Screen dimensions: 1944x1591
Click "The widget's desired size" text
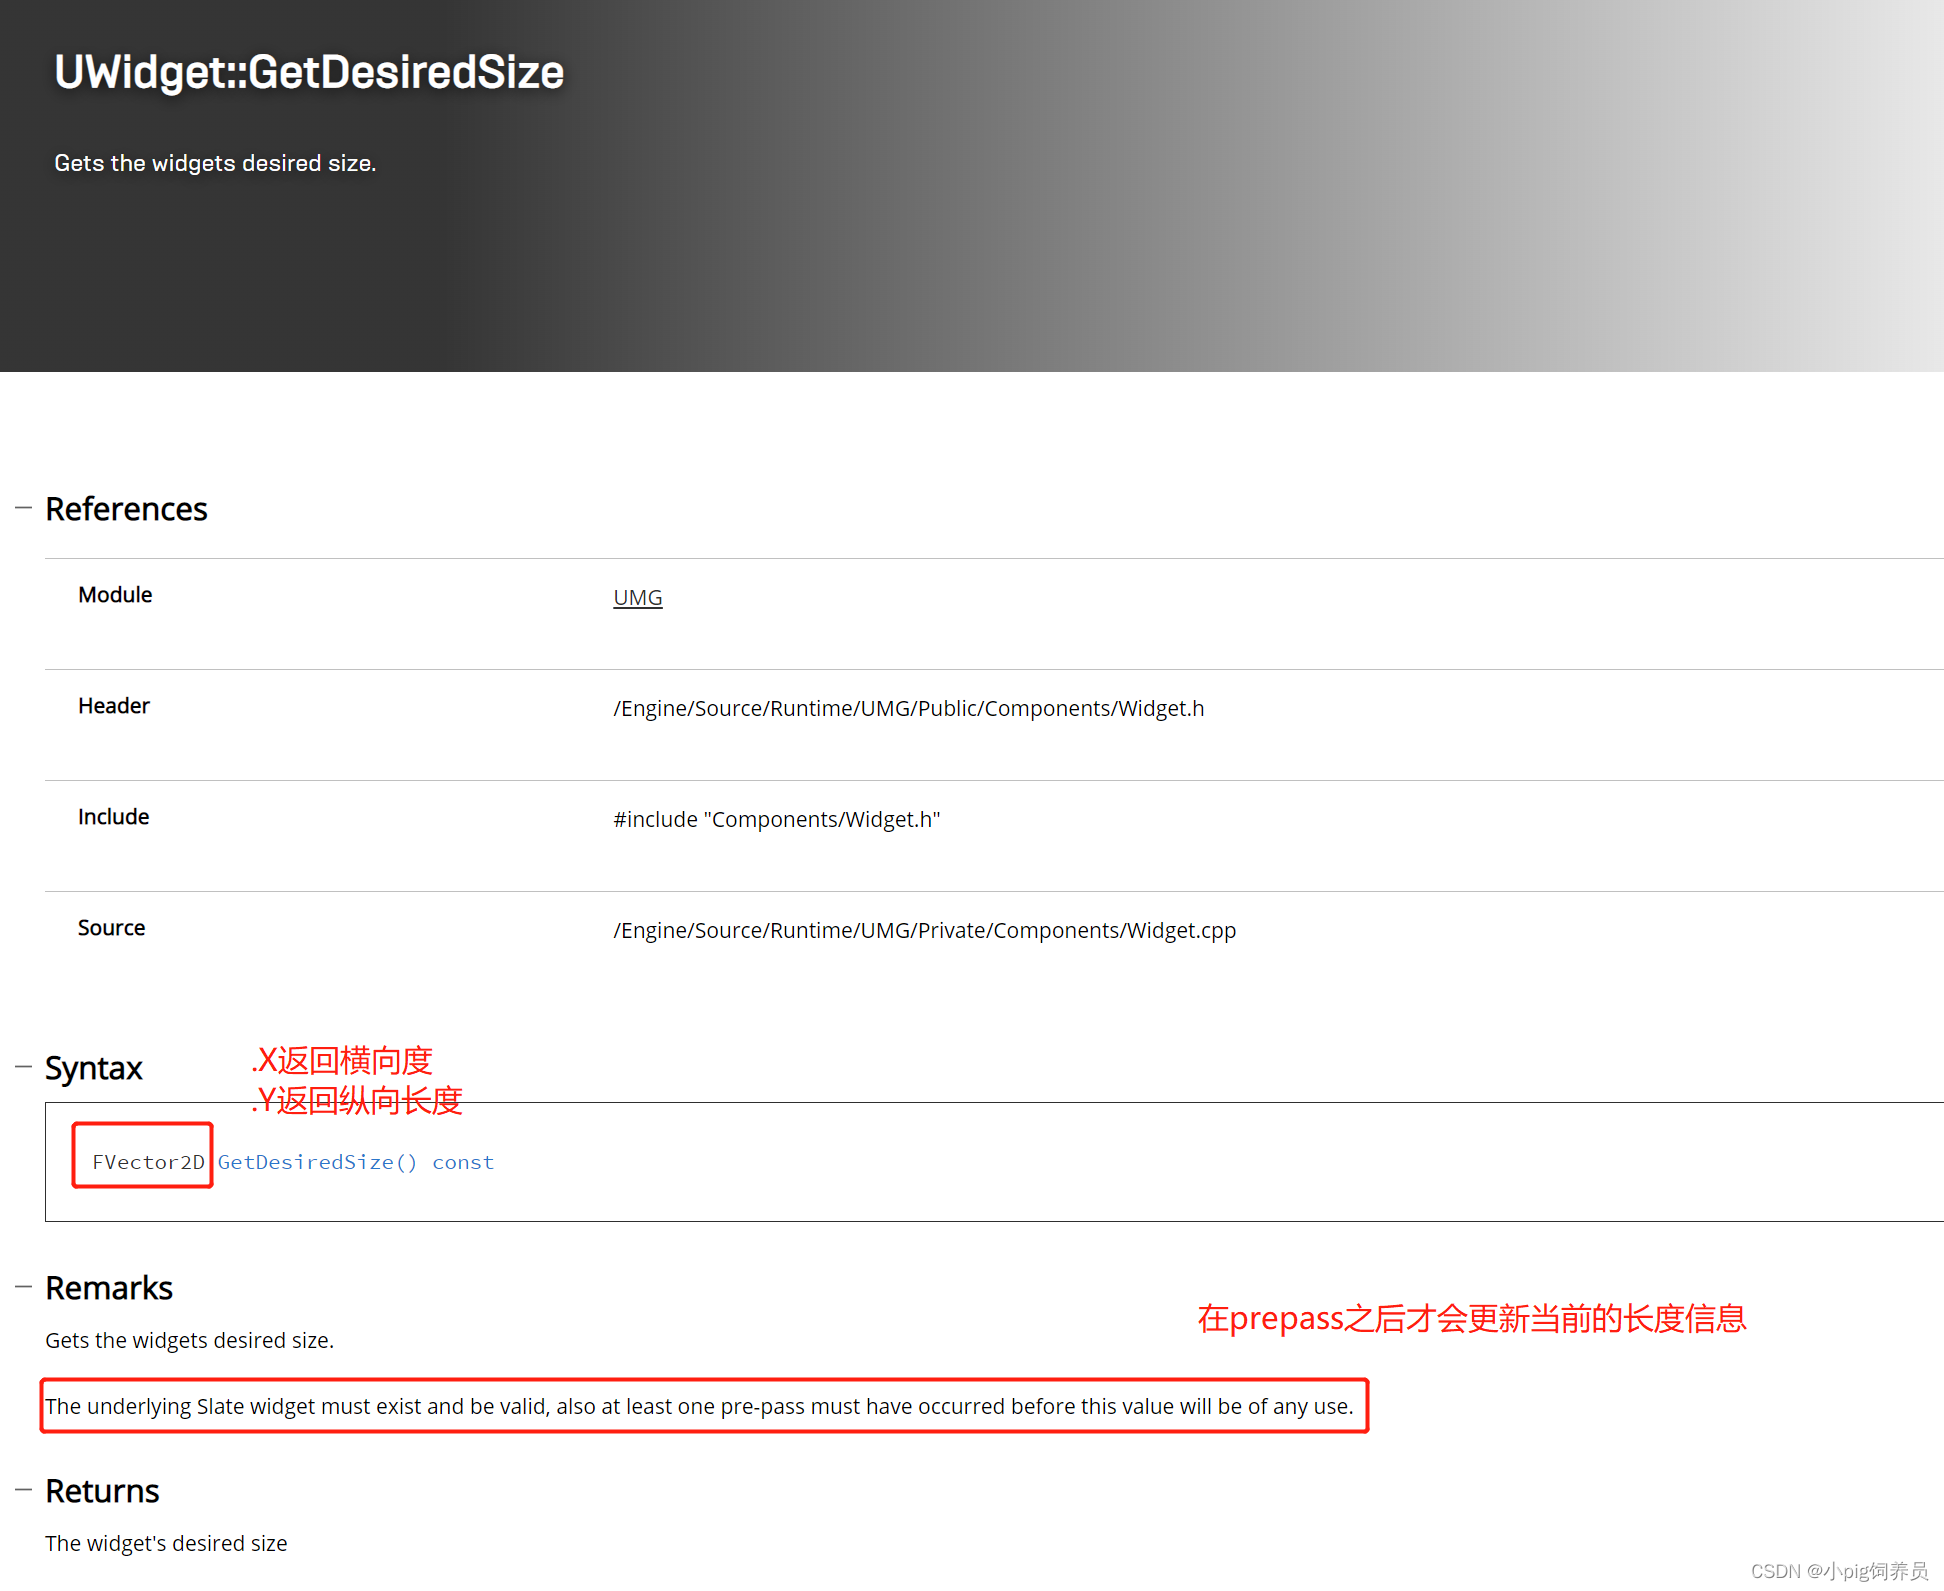[x=167, y=1543]
